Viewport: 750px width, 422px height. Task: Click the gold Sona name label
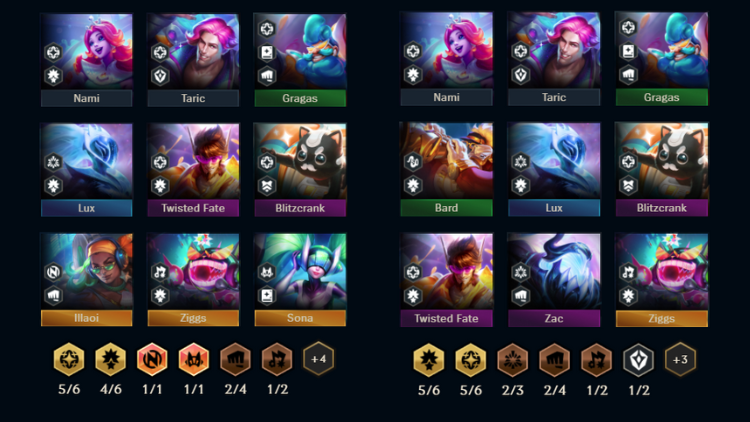click(x=300, y=318)
